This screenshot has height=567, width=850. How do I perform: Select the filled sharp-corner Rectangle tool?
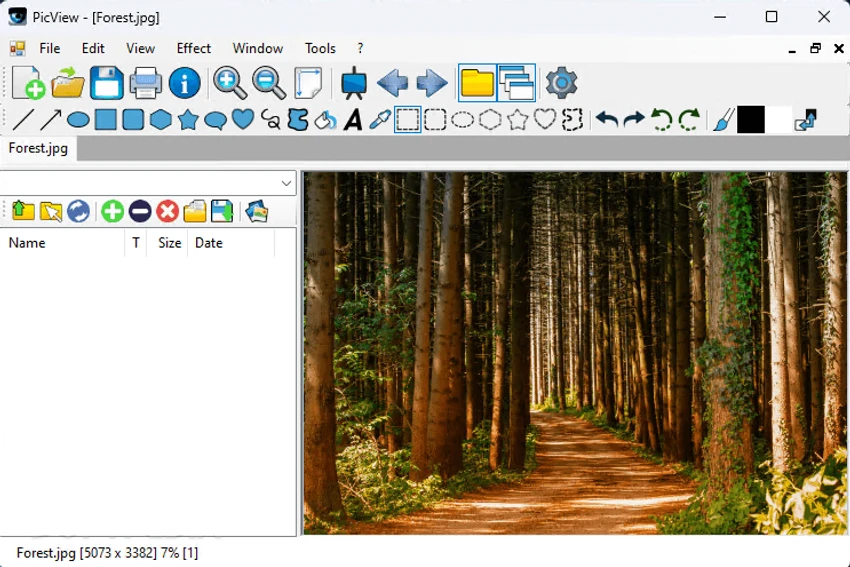coord(106,120)
